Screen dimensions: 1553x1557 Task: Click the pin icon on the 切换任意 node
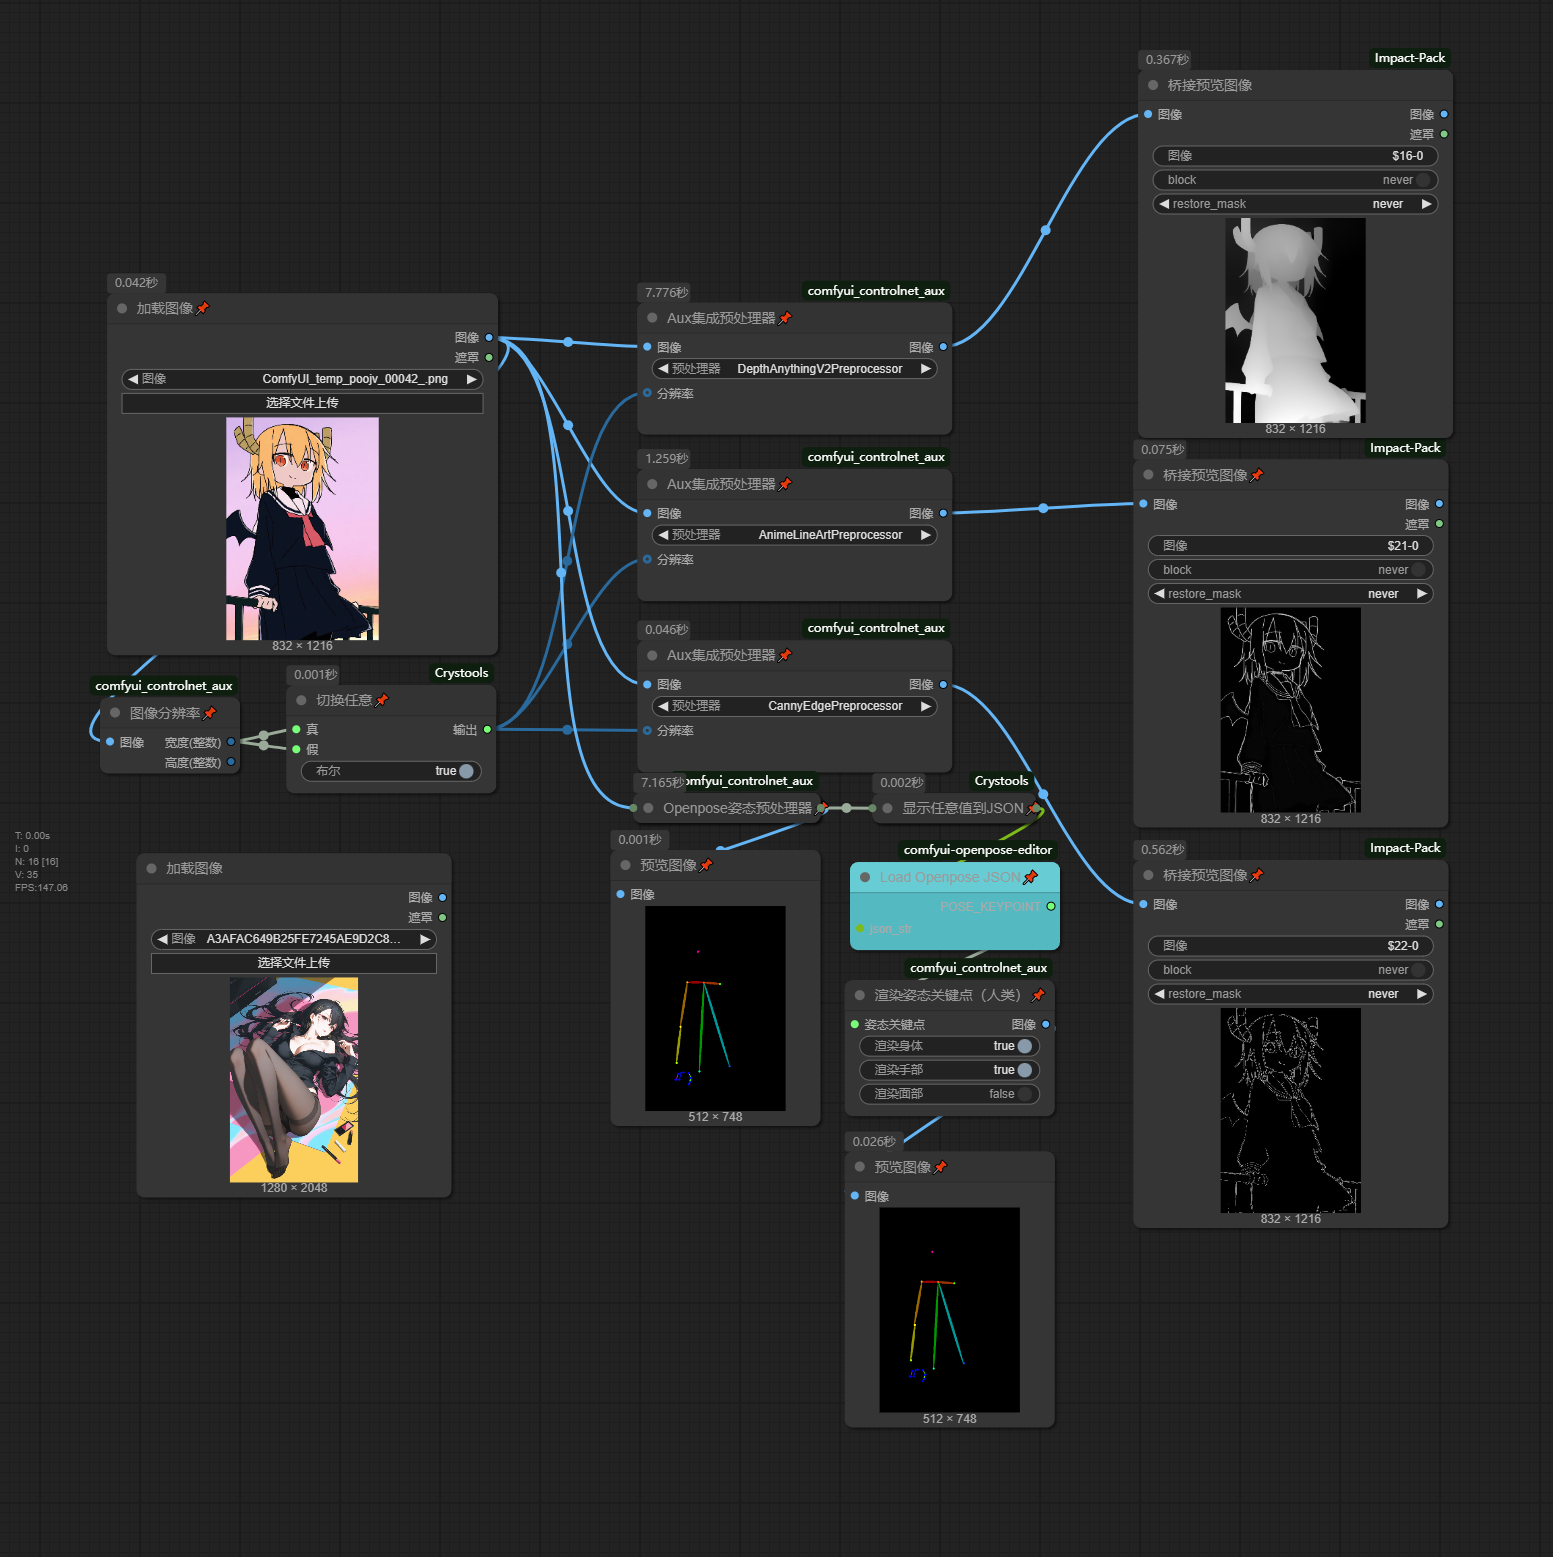coord(382,700)
